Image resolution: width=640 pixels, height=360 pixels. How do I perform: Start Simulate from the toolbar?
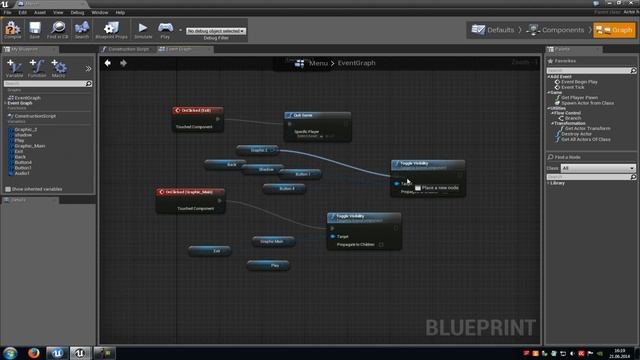[143, 30]
